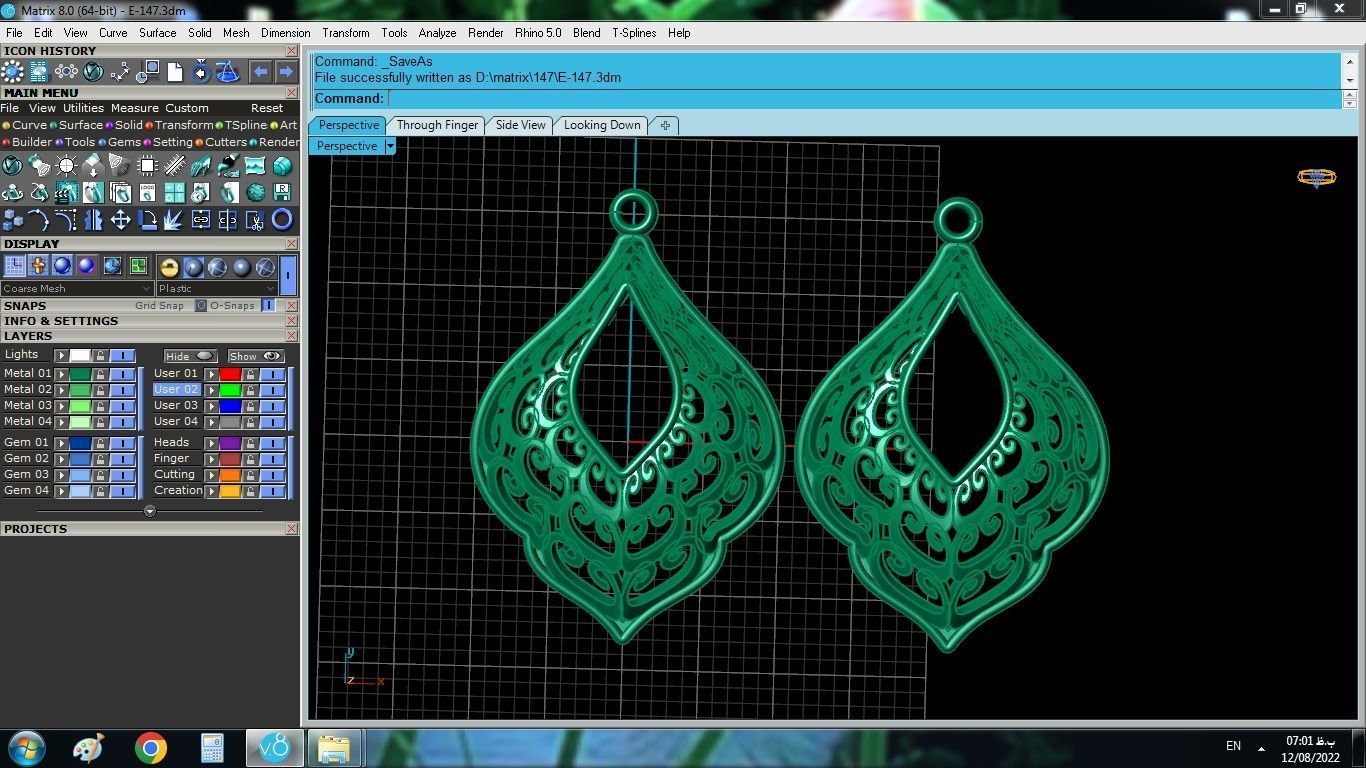Toggle the lock on the Cutting layer

point(250,474)
